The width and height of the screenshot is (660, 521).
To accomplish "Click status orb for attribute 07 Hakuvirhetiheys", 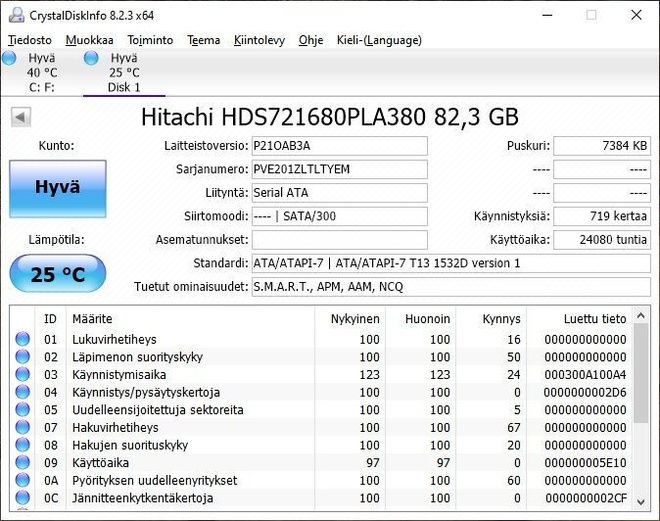I will (x=23, y=427).
